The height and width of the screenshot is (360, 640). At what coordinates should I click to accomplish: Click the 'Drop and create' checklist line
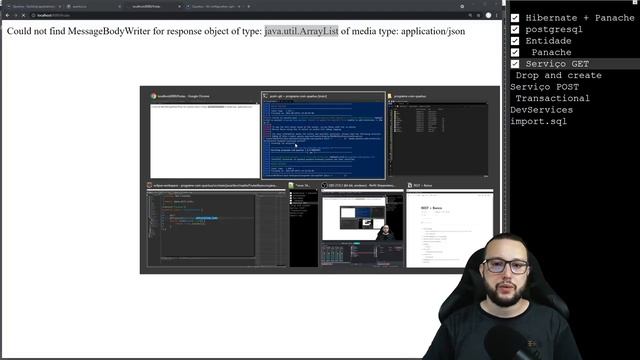coord(558,75)
